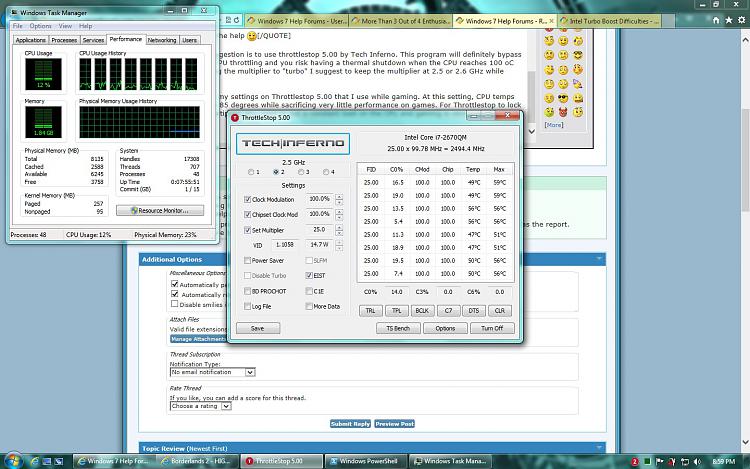Toggle the EIST checkbox
Screen dimensions: 750x469
click(309, 275)
